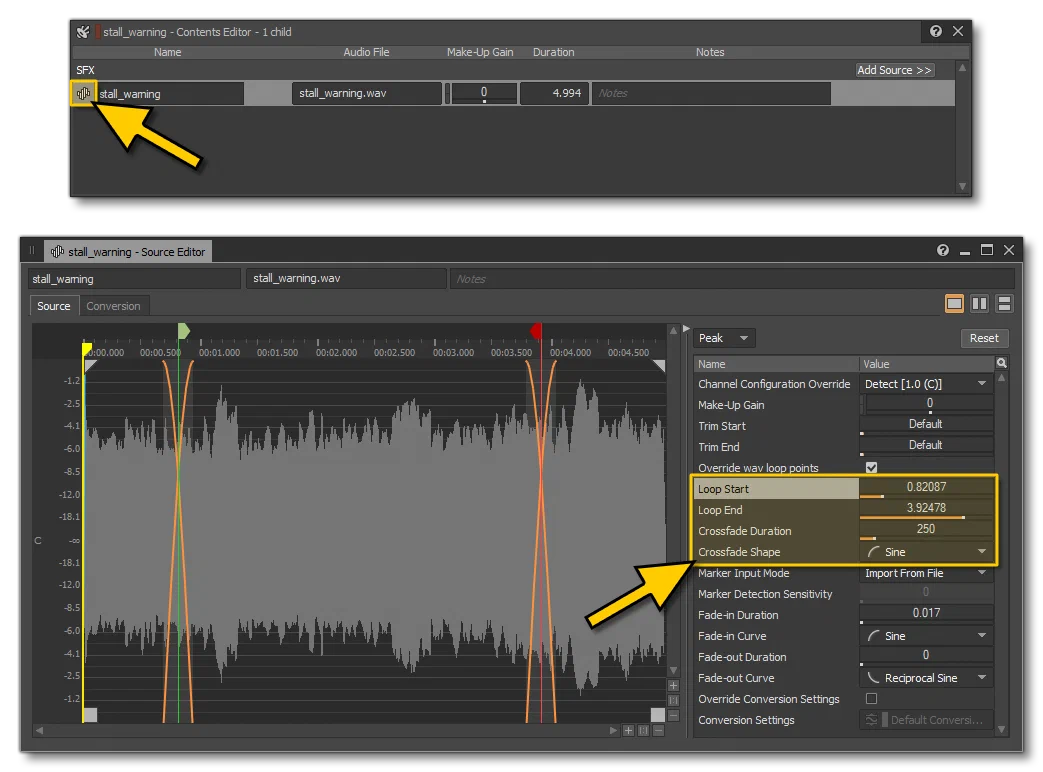Select the stacked pane layout icon
Viewport: 1043px width, 772px height.
[1004, 304]
